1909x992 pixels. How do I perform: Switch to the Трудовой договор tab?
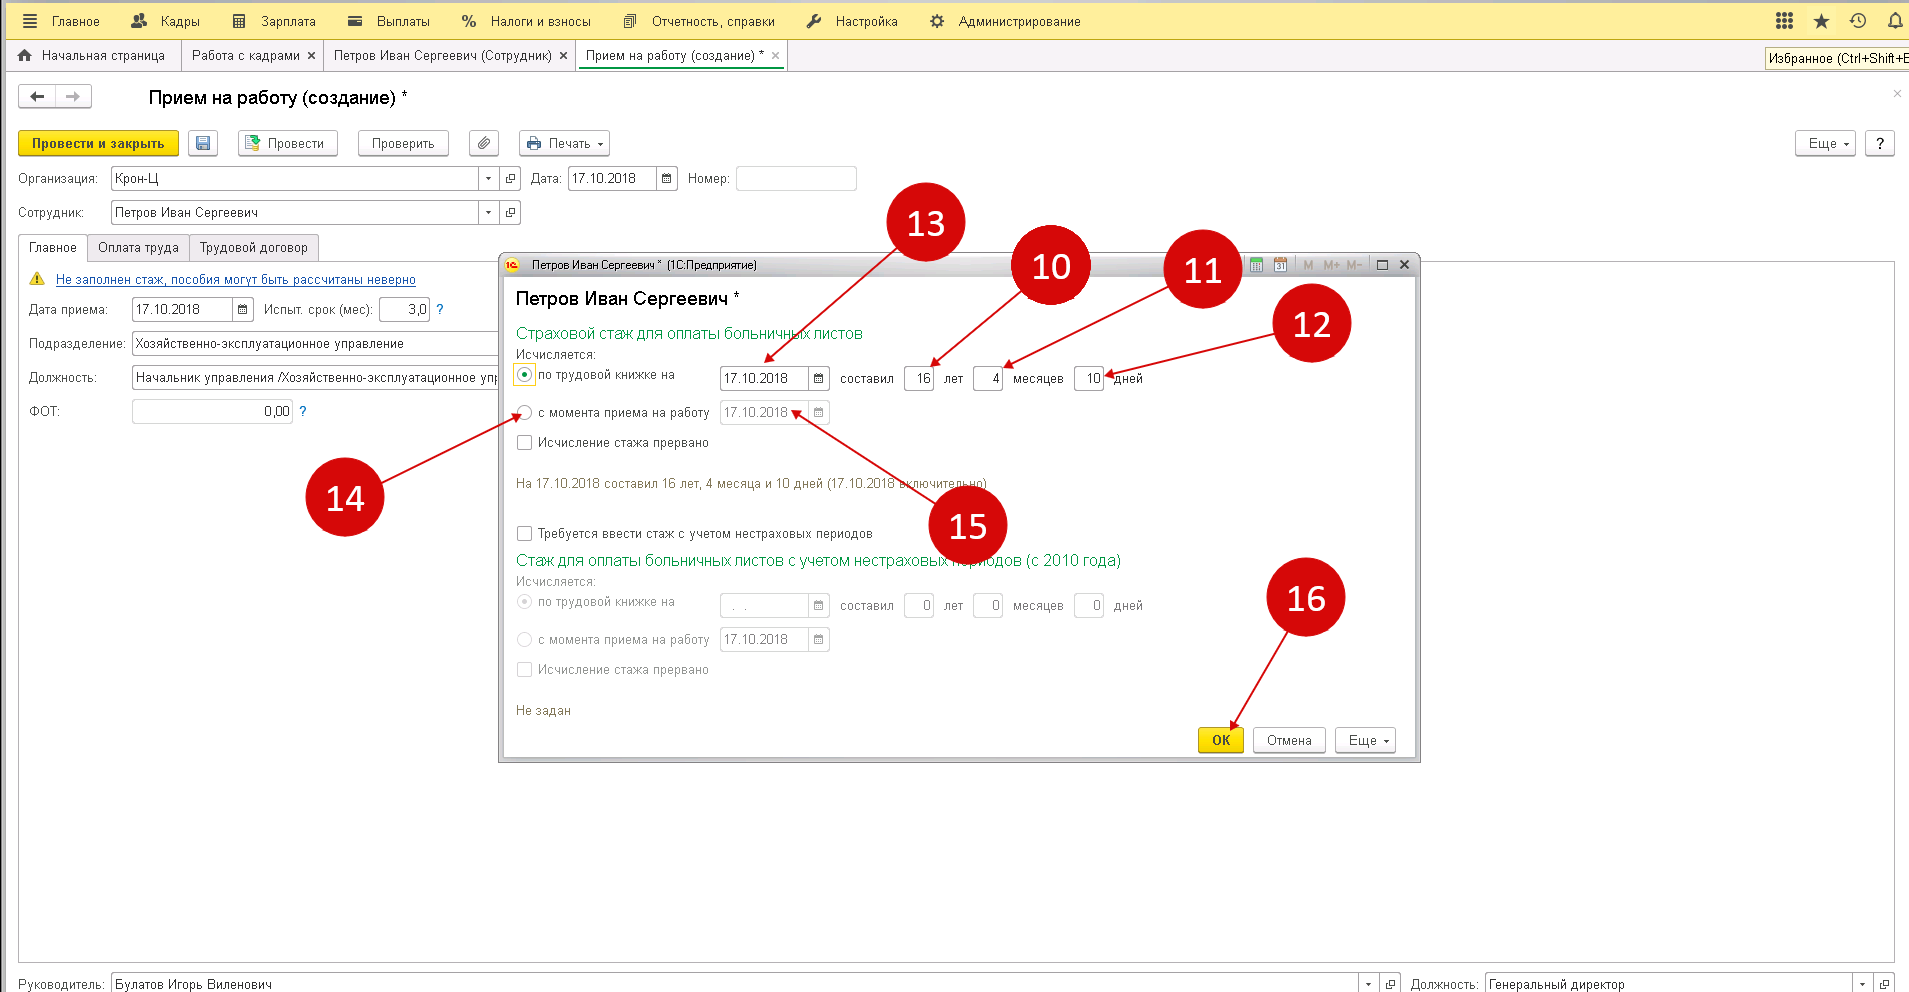[x=254, y=248]
